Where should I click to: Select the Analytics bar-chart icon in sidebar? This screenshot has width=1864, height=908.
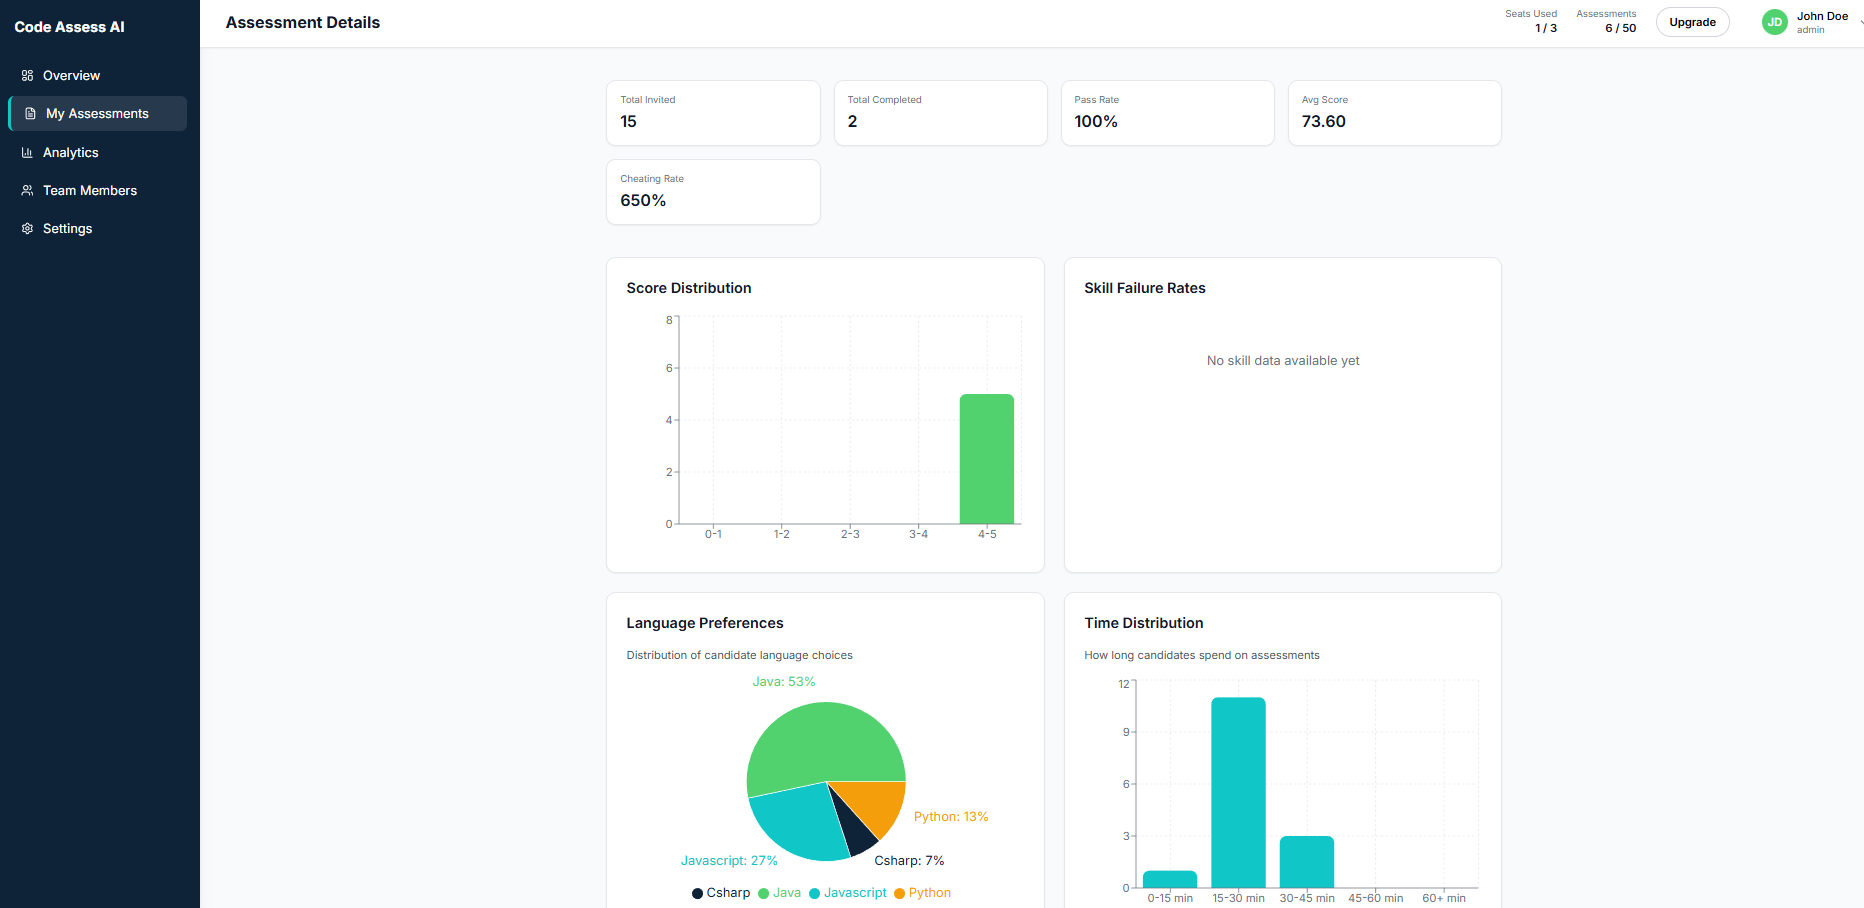point(26,152)
